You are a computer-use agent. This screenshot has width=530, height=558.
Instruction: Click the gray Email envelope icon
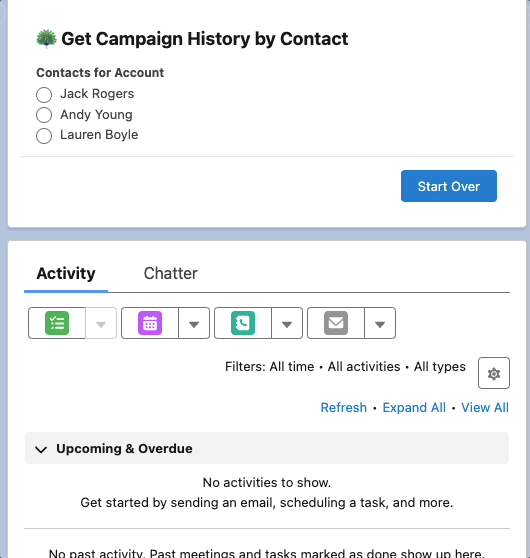point(336,323)
